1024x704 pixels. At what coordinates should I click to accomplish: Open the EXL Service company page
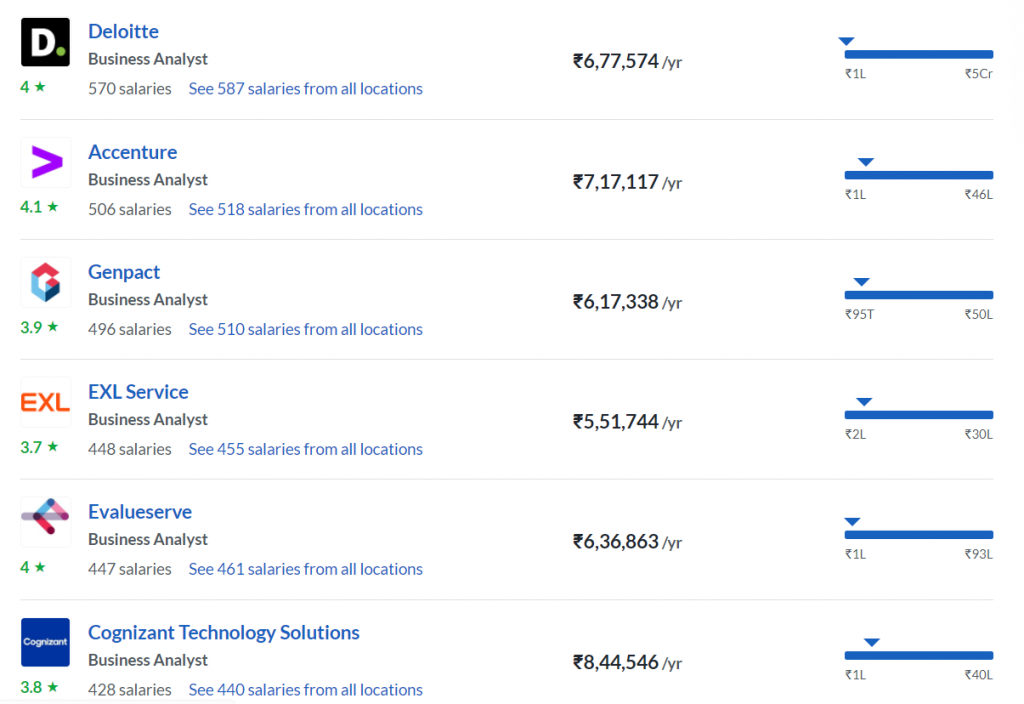pyautogui.click(x=138, y=392)
